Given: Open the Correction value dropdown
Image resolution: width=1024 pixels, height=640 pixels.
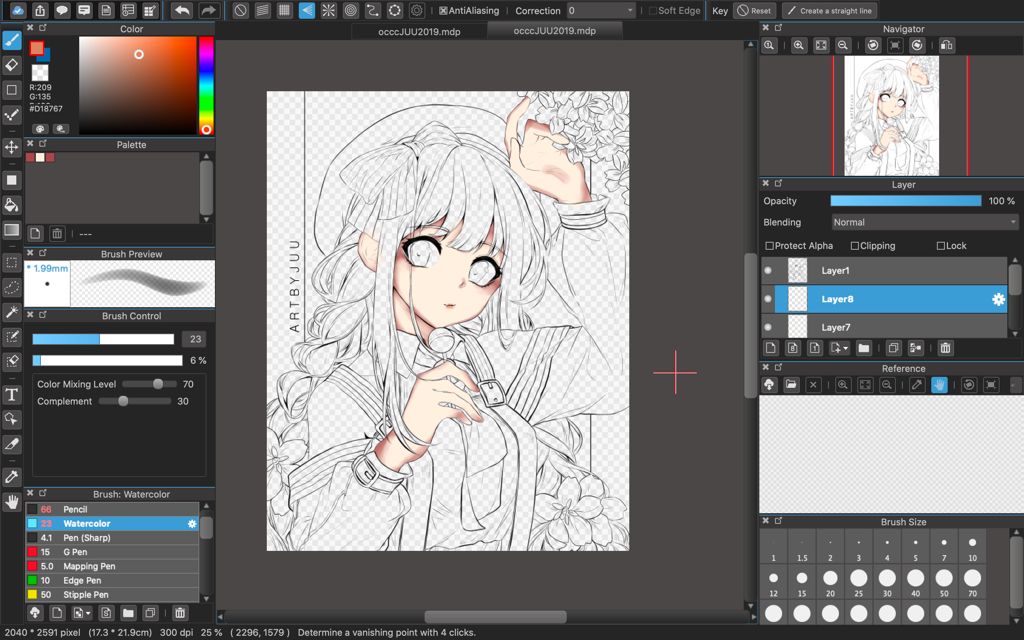Looking at the screenshot, I should click(601, 10).
